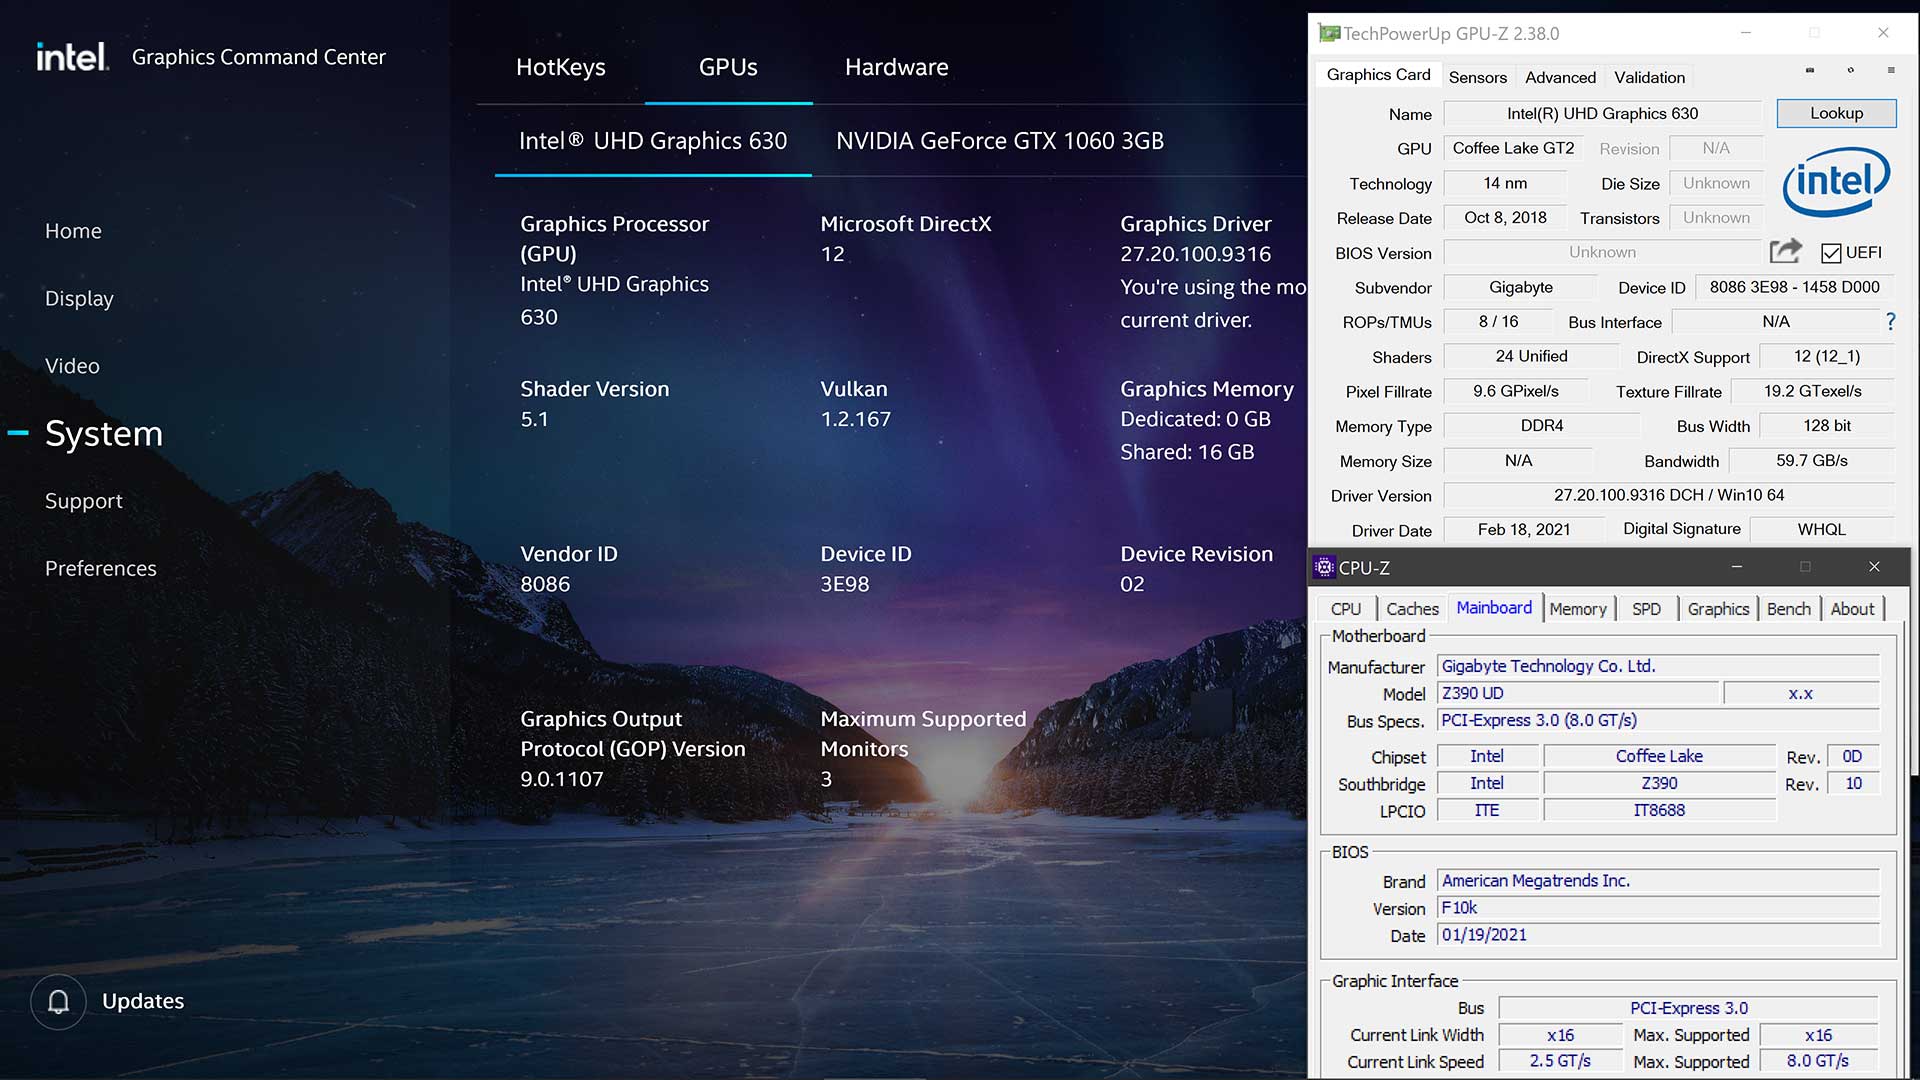
Task: Click the Vulkan version 1.2.167
Action: pyautogui.click(x=855, y=419)
